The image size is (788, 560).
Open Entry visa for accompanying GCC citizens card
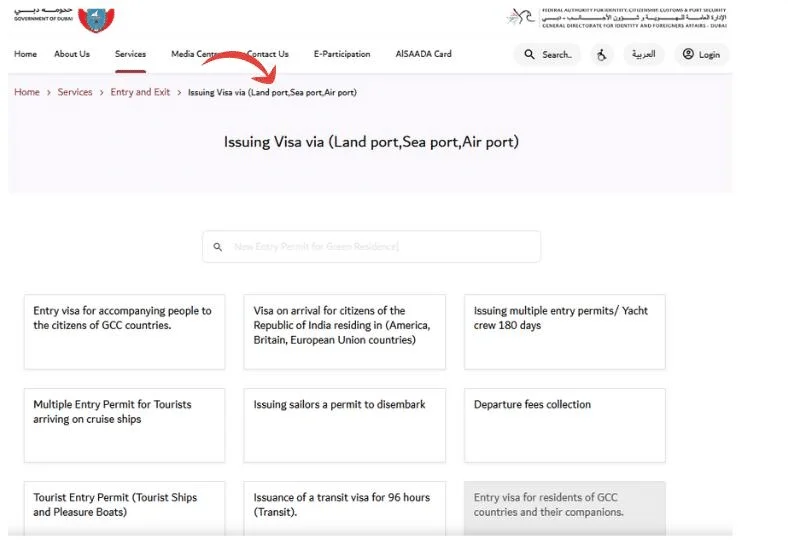click(125, 332)
